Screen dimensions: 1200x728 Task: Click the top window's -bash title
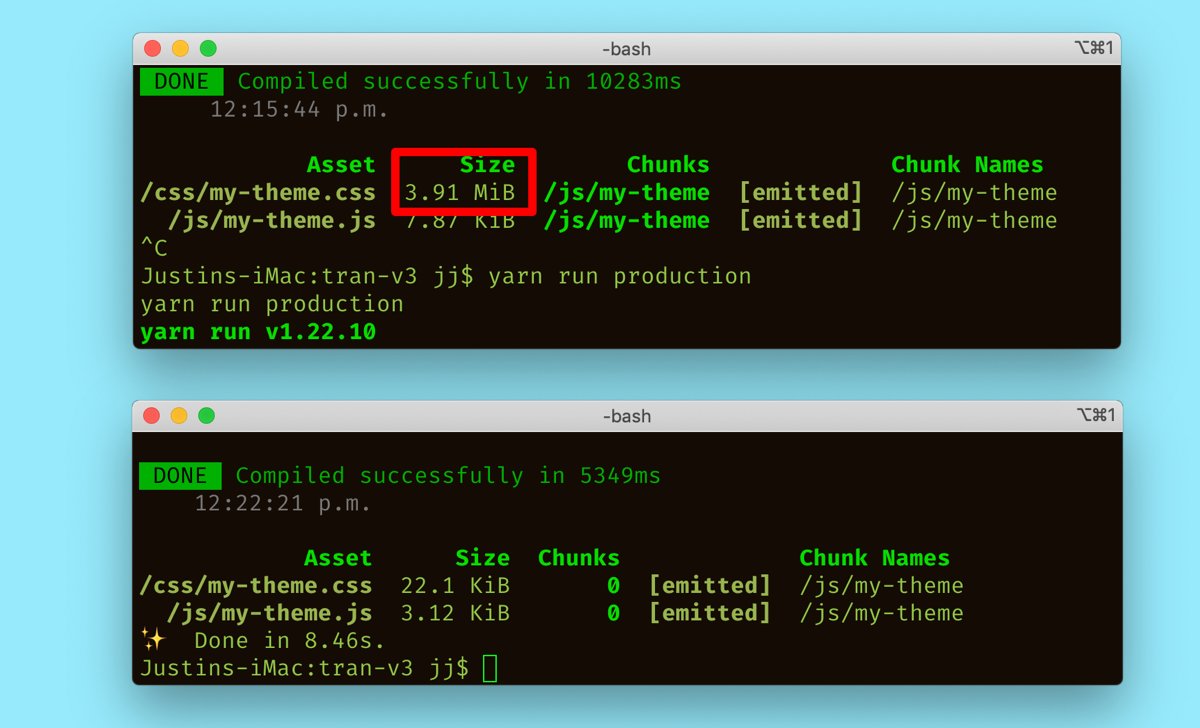click(626, 49)
